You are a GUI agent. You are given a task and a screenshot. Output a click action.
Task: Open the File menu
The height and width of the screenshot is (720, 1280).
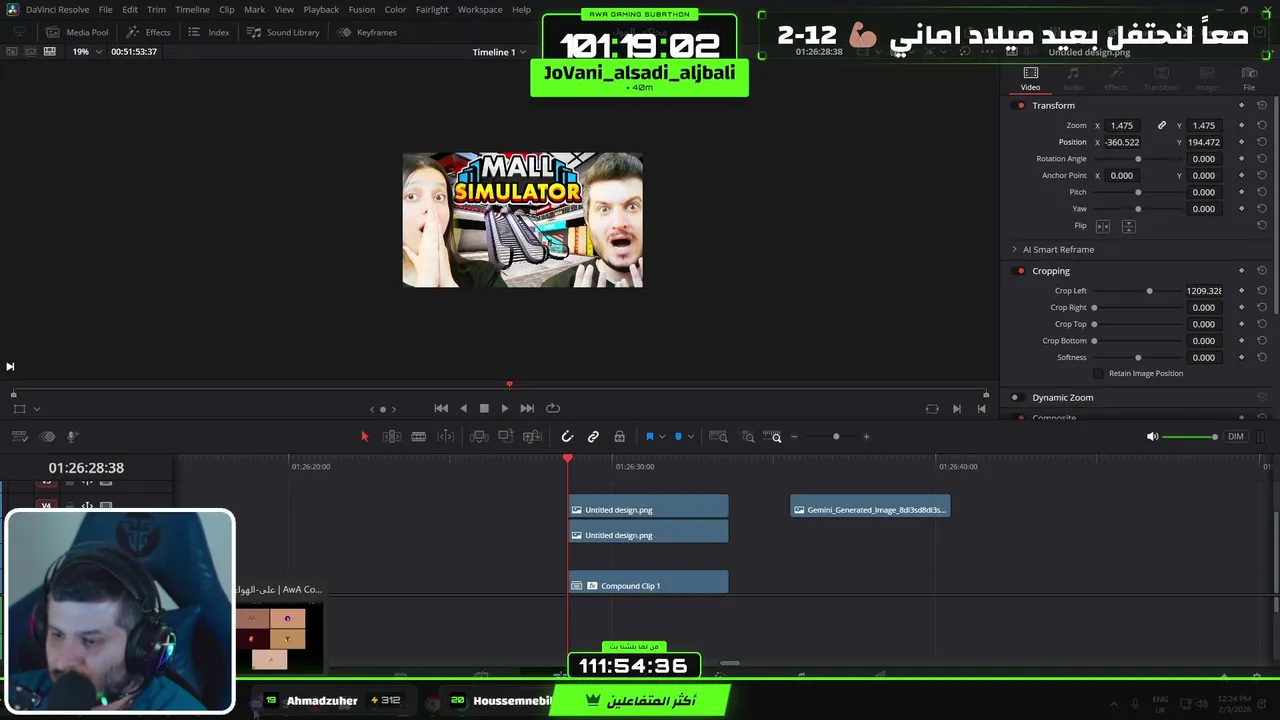[x=105, y=9]
